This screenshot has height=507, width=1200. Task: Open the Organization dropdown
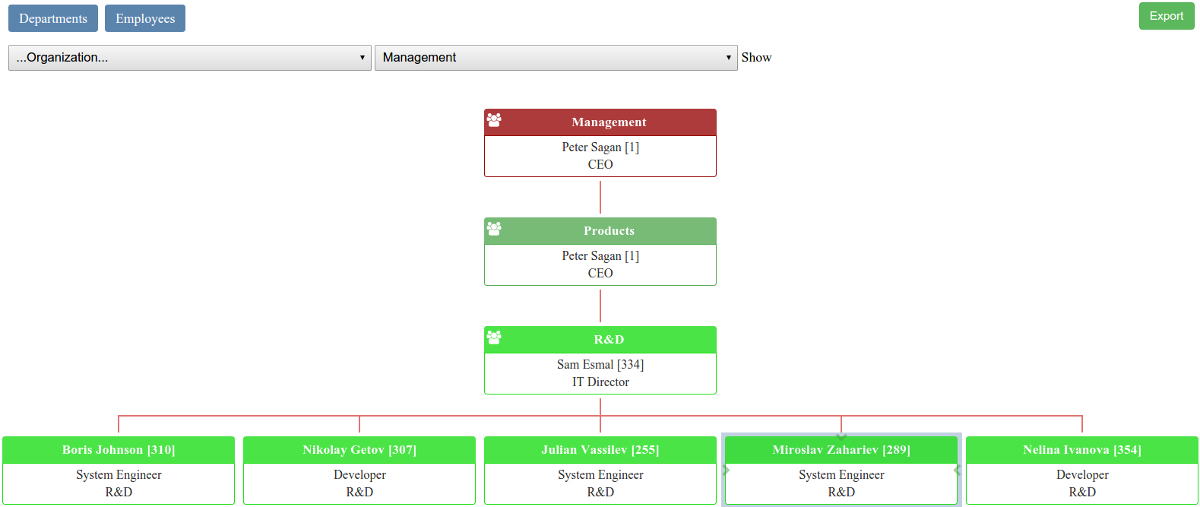coord(190,58)
